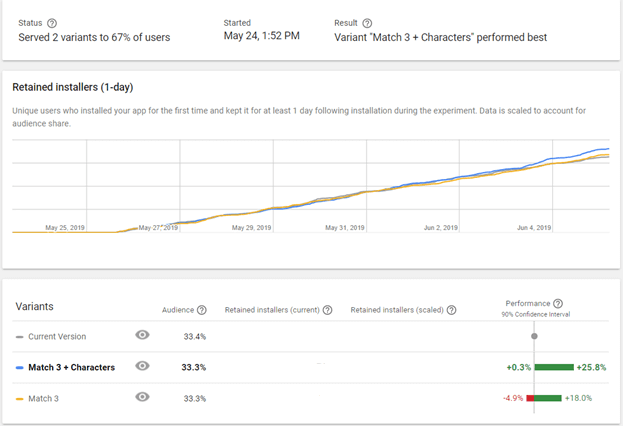Click the Match 3 variant name
The width and height of the screenshot is (623, 426).
tap(44, 398)
